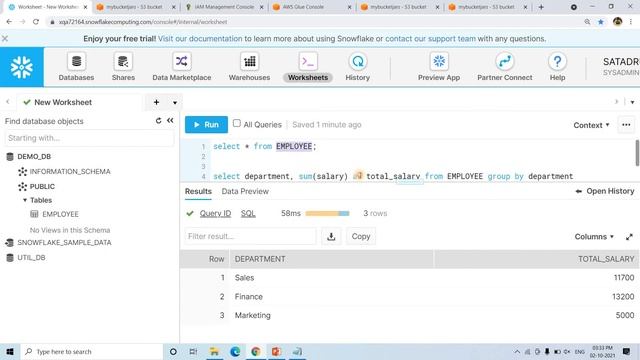This screenshot has width=640, height=360.
Task: Click the Windows taskbar search box
Action: (x=91, y=351)
